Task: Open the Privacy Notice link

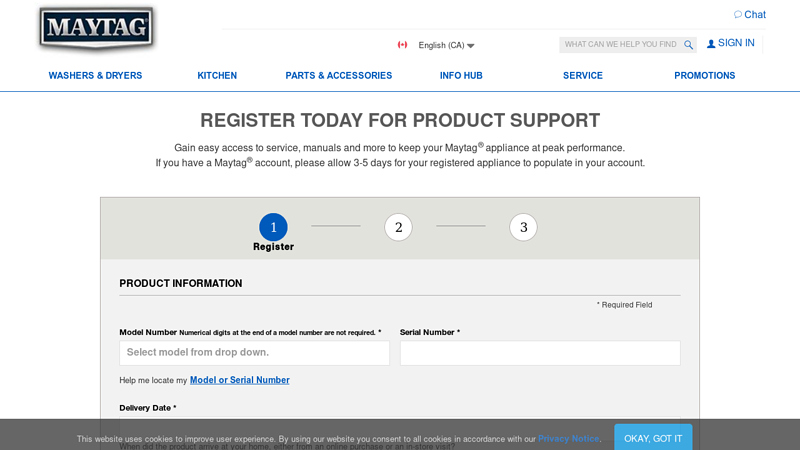Action: tap(568, 439)
